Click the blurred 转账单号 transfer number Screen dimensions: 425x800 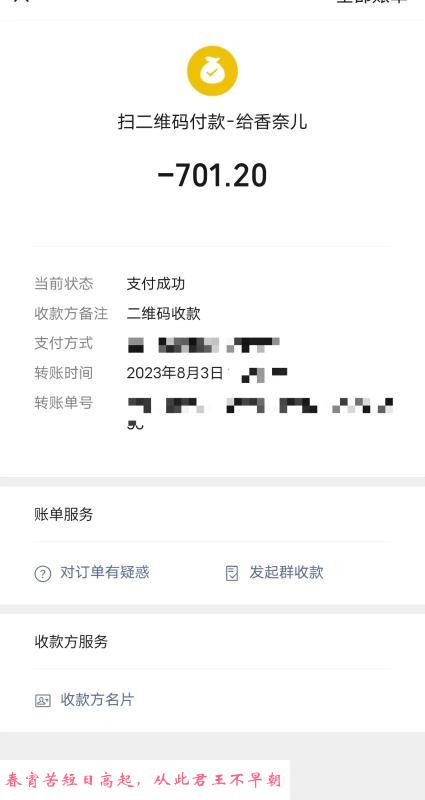pyautogui.click(x=260, y=412)
